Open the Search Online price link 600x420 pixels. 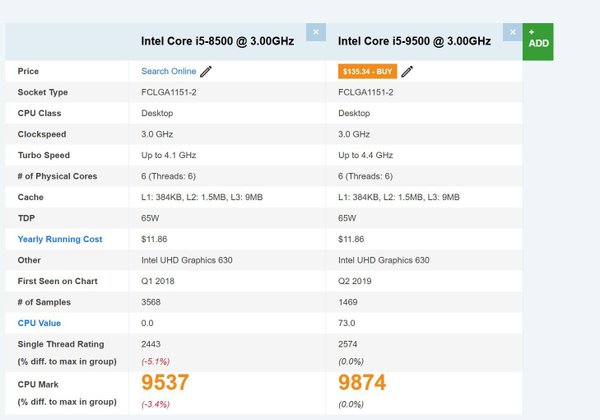pos(168,71)
